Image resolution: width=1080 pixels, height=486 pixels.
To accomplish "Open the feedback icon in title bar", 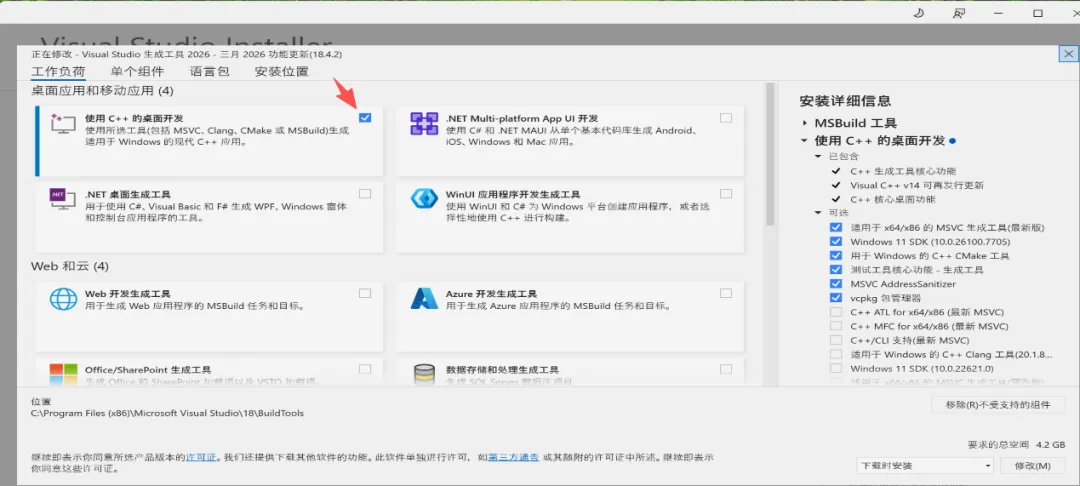I will pos(958,13).
